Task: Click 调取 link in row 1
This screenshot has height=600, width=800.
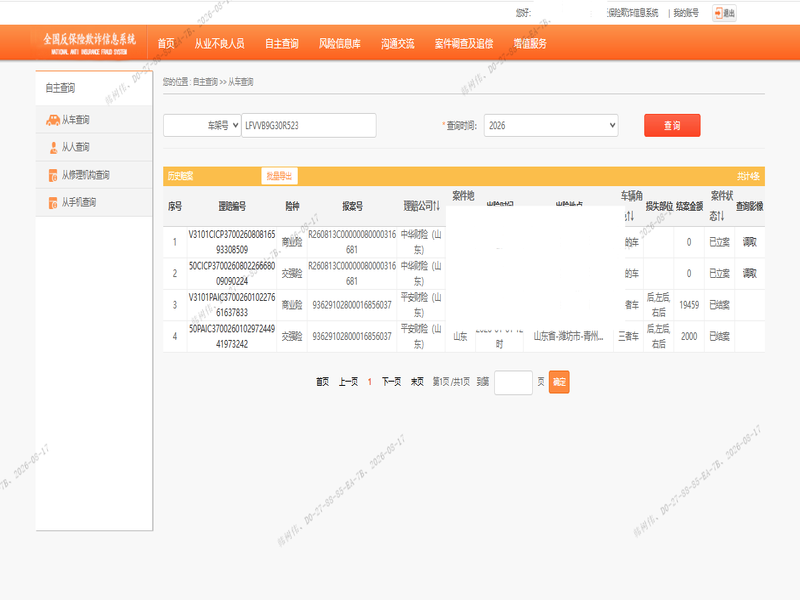Action: [749, 242]
